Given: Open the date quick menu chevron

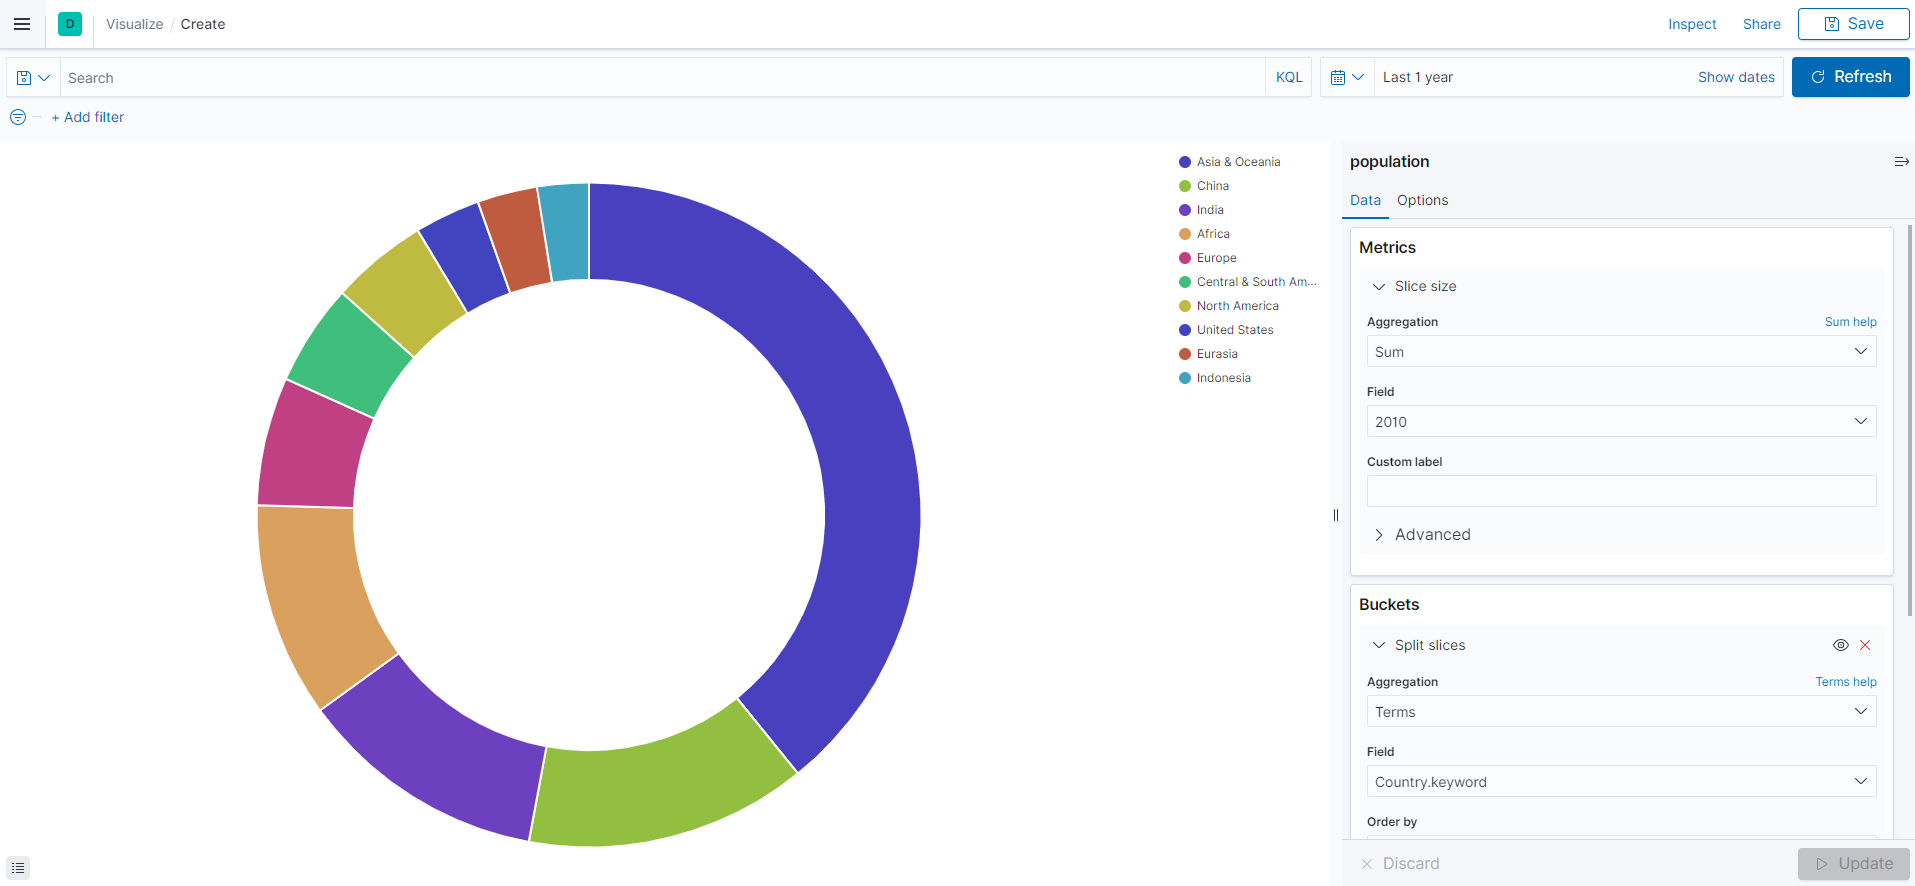Looking at the screenshot, I should tap(1358, 77).
